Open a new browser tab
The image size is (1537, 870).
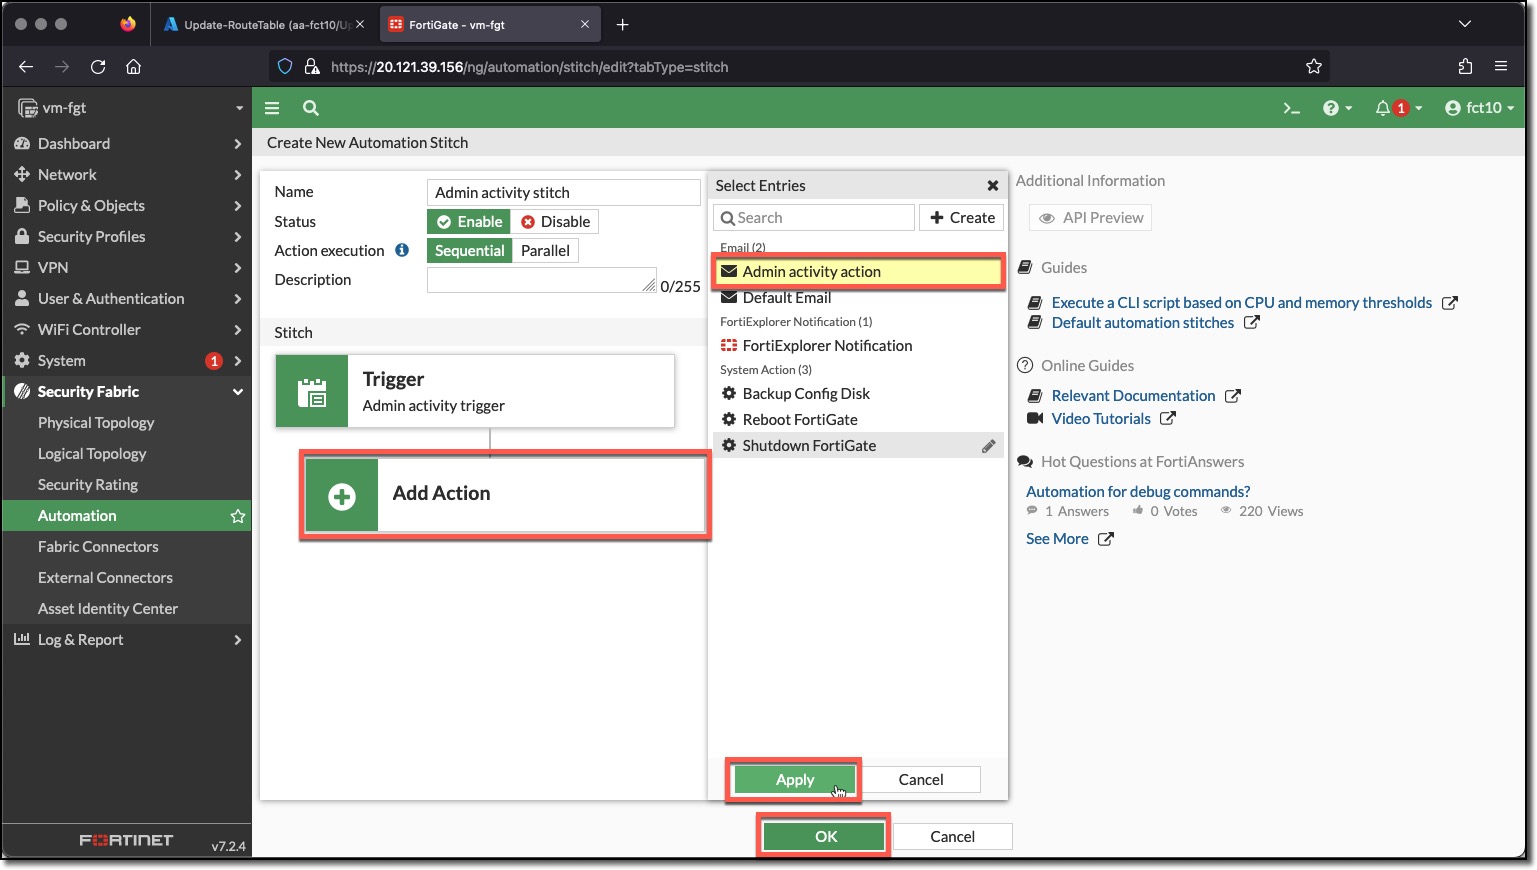622,24
